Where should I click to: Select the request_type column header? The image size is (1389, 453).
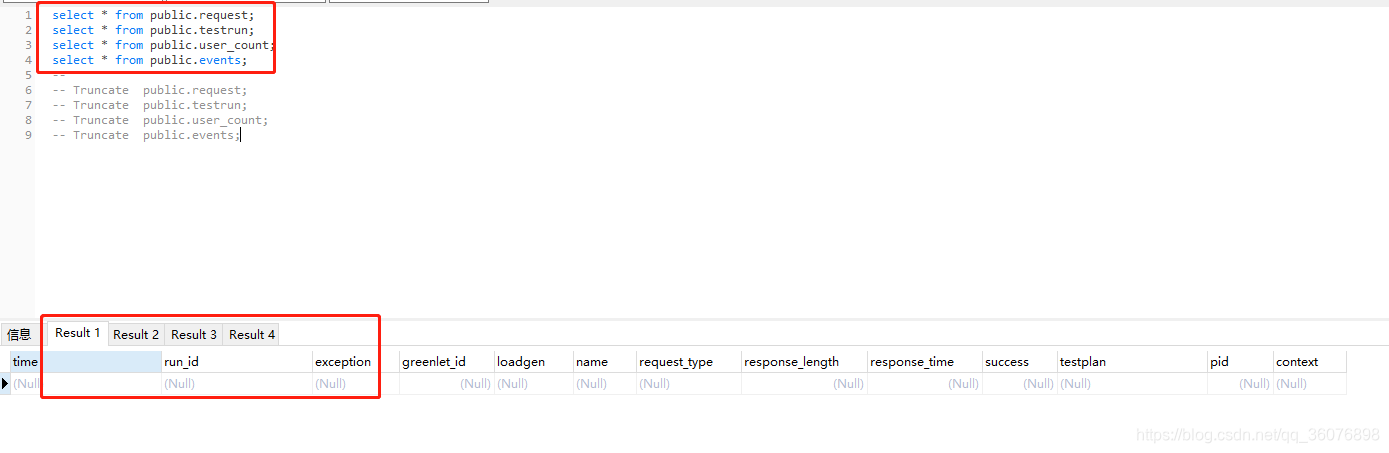point(689,362)
